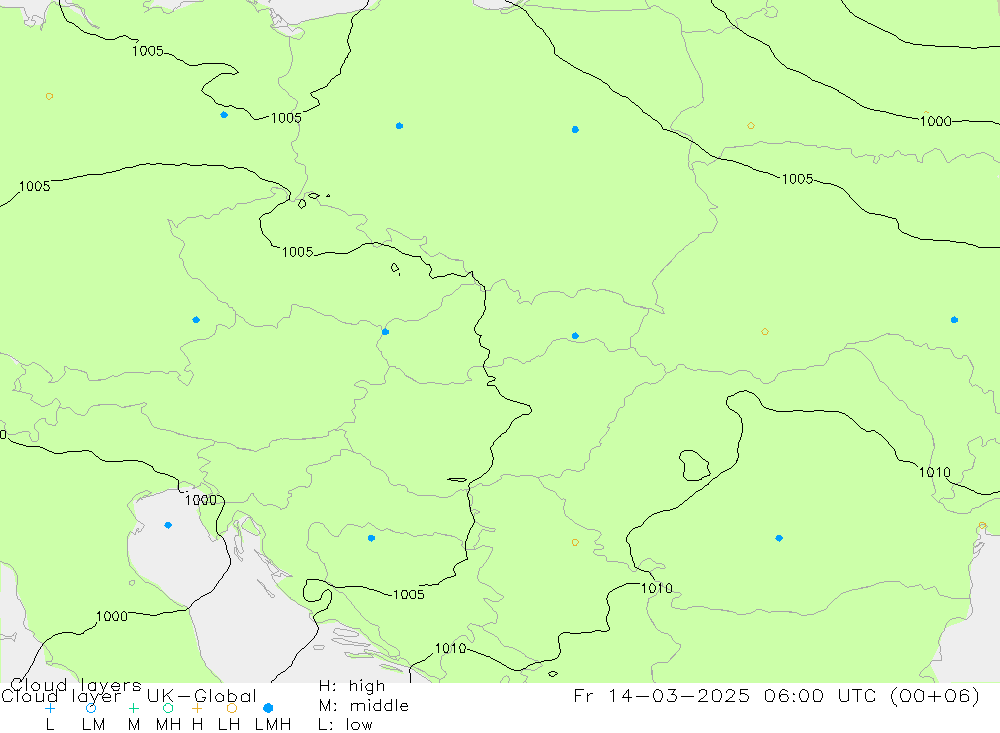Click the filled blue LMH legend dot

(x=268, y=708)
